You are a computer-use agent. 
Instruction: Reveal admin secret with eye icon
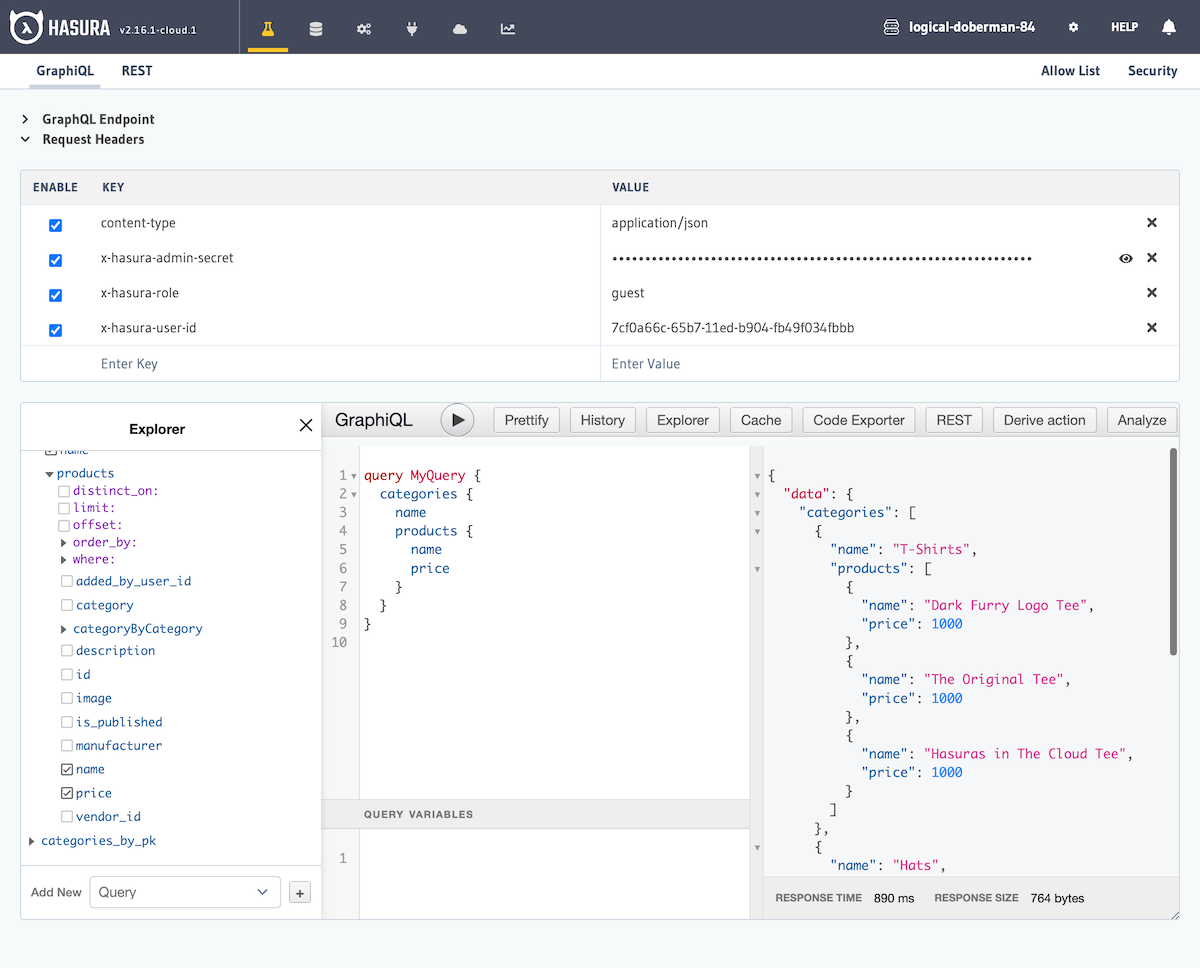(x=1126, y=259)
